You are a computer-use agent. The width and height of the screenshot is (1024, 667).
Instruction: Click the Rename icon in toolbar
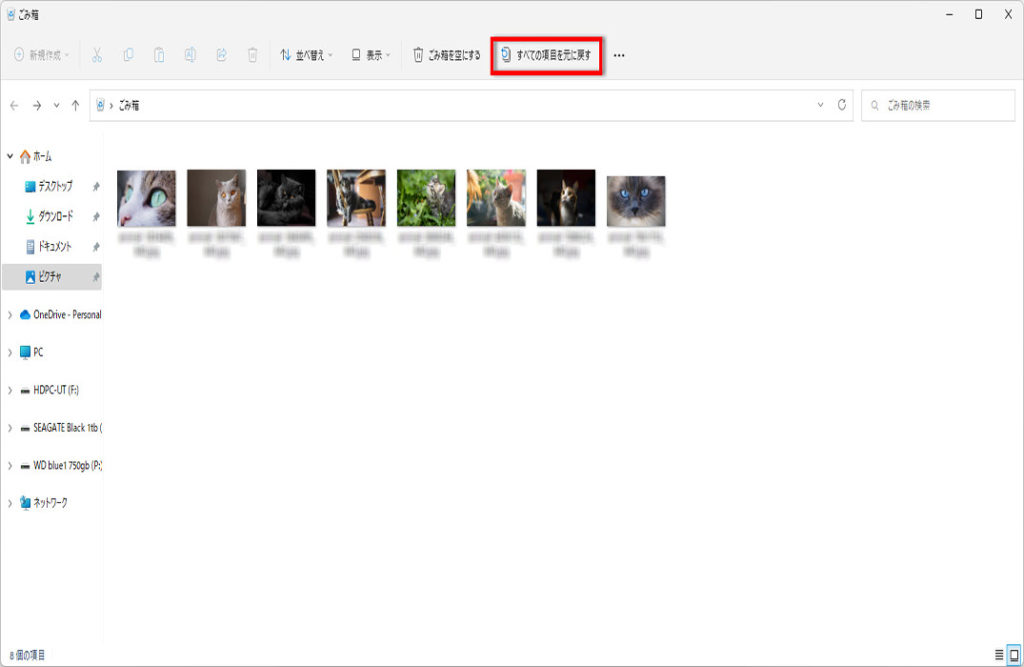click(x=190, y=55)
